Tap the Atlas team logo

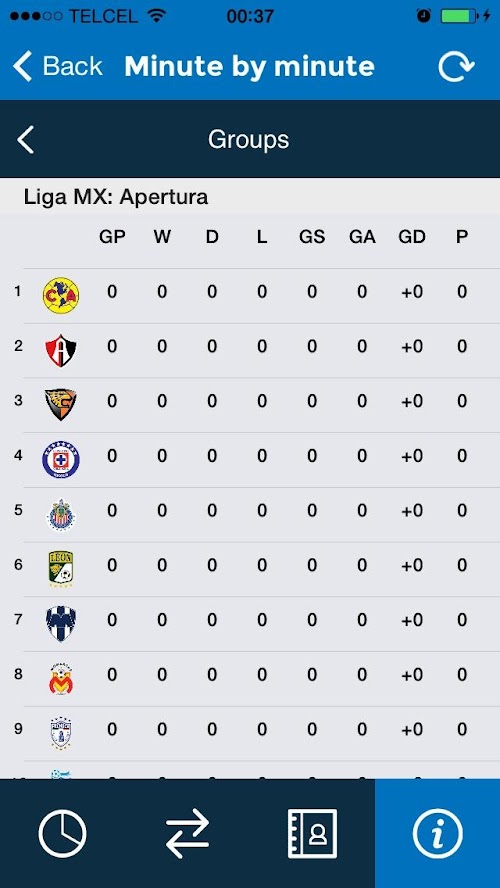[61, 350]
